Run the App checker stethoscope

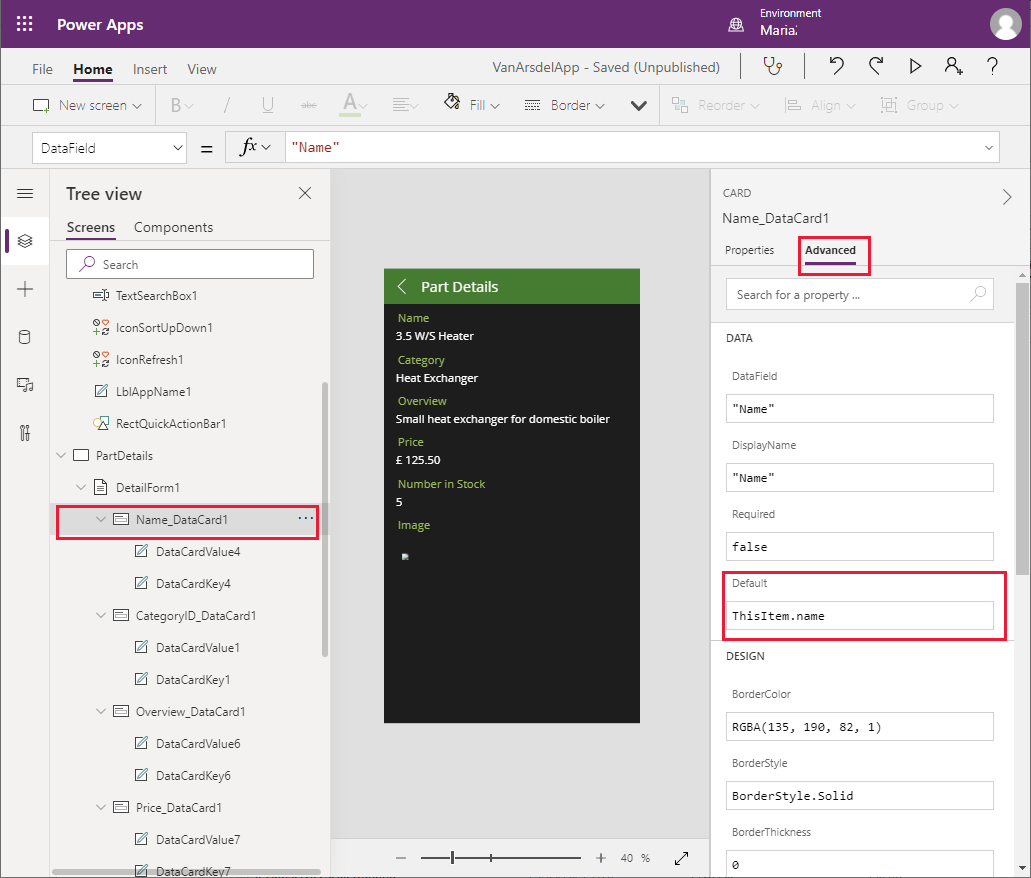pos(773,66)
